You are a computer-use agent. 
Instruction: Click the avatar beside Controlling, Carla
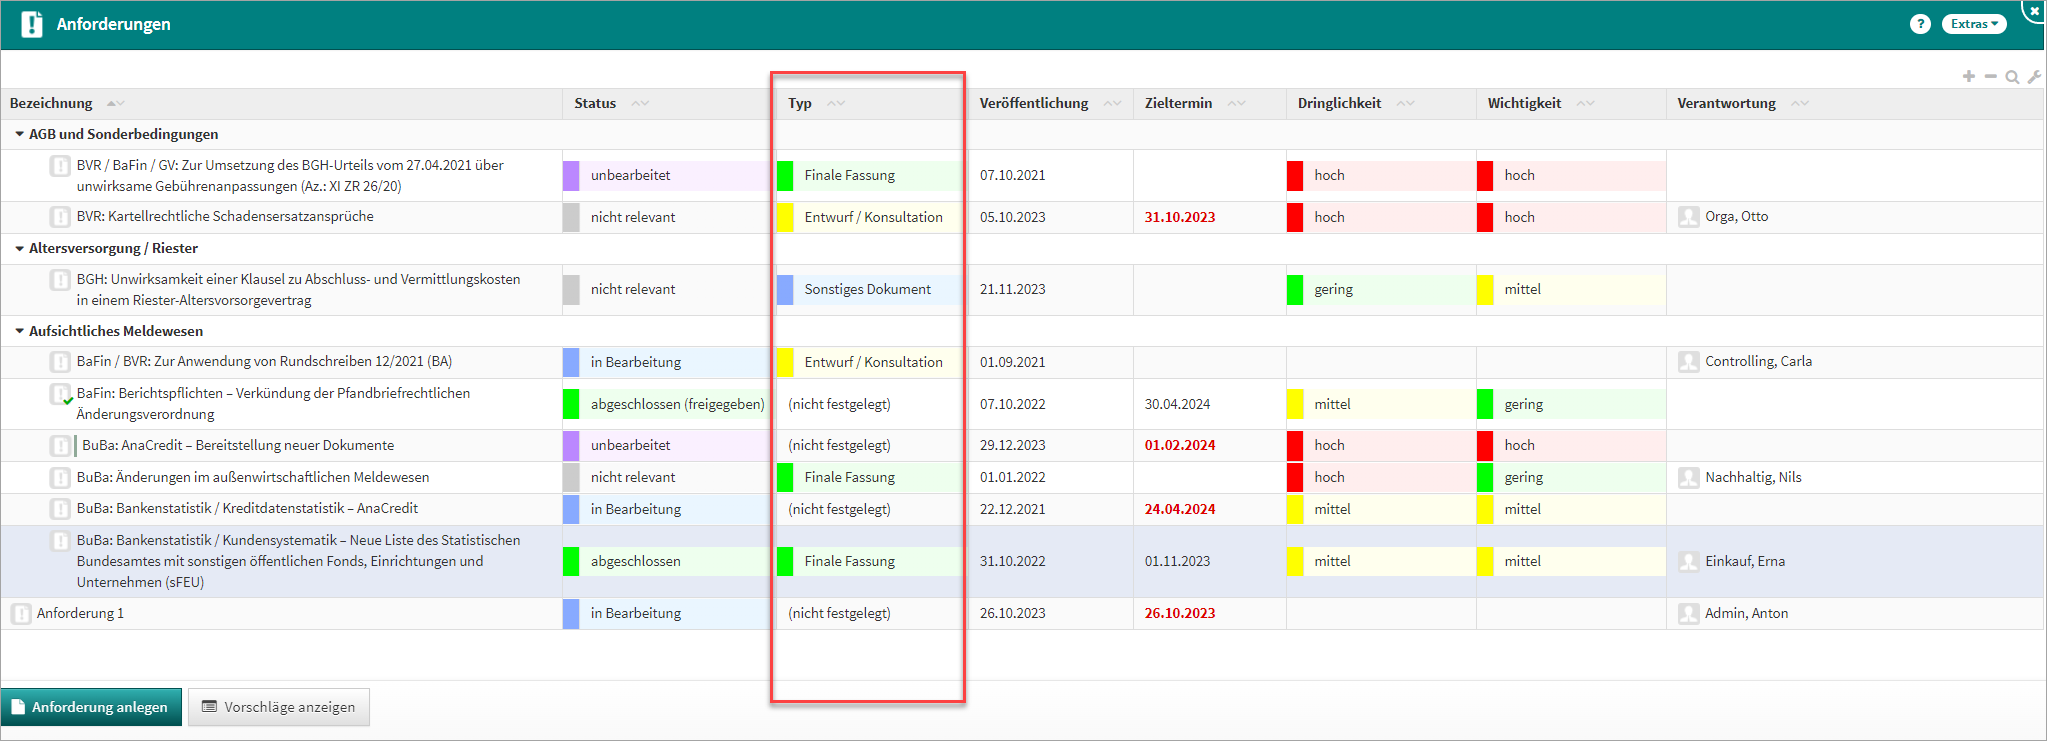[1688, 362]
